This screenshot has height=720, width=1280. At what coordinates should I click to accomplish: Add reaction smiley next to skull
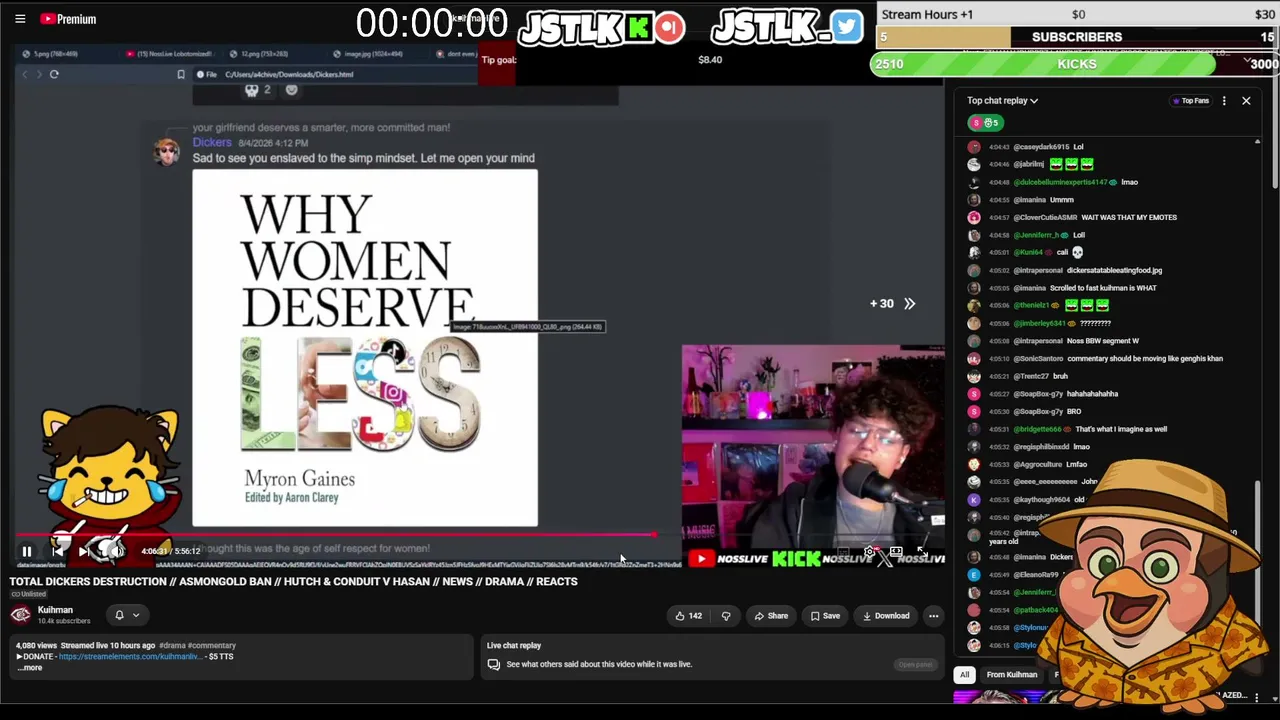click(x=291, y=90)
